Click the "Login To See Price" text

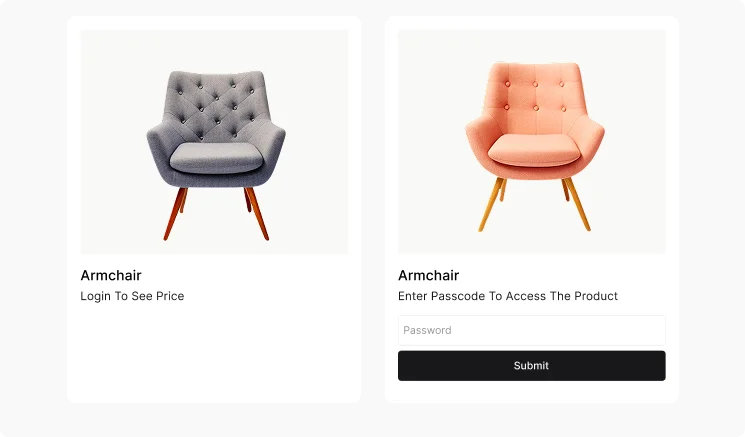[x=132, y=296]
